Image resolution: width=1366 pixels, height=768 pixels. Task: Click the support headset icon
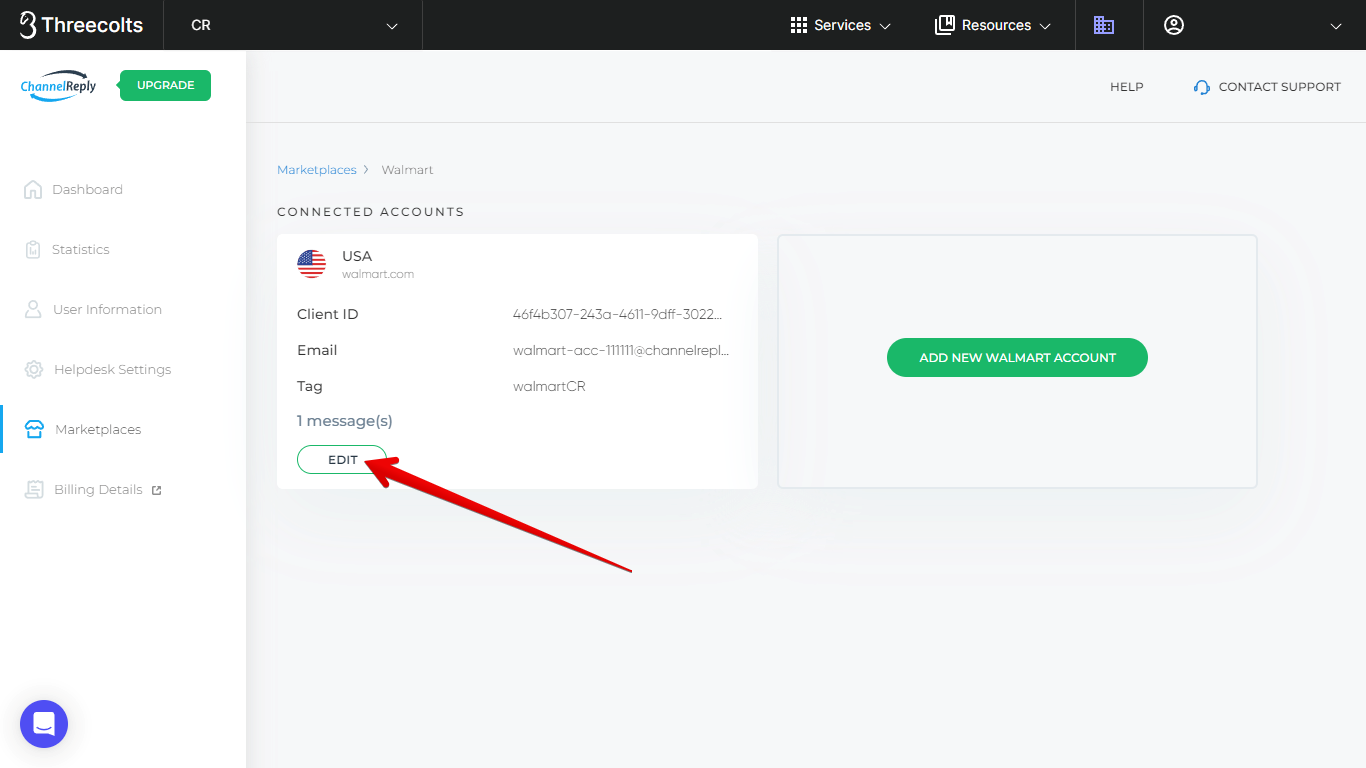coord(1202,87)
